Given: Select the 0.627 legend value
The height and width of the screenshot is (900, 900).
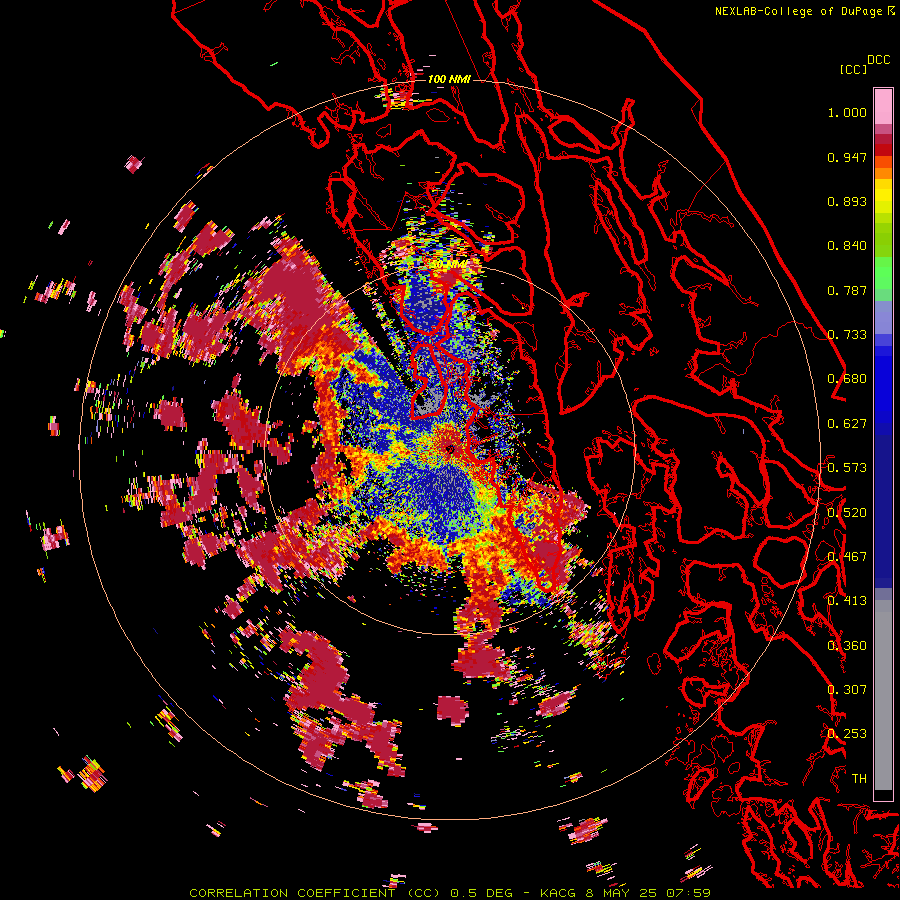Looking at the screenshot, I should pyautogui.click(x=847, y=424).
